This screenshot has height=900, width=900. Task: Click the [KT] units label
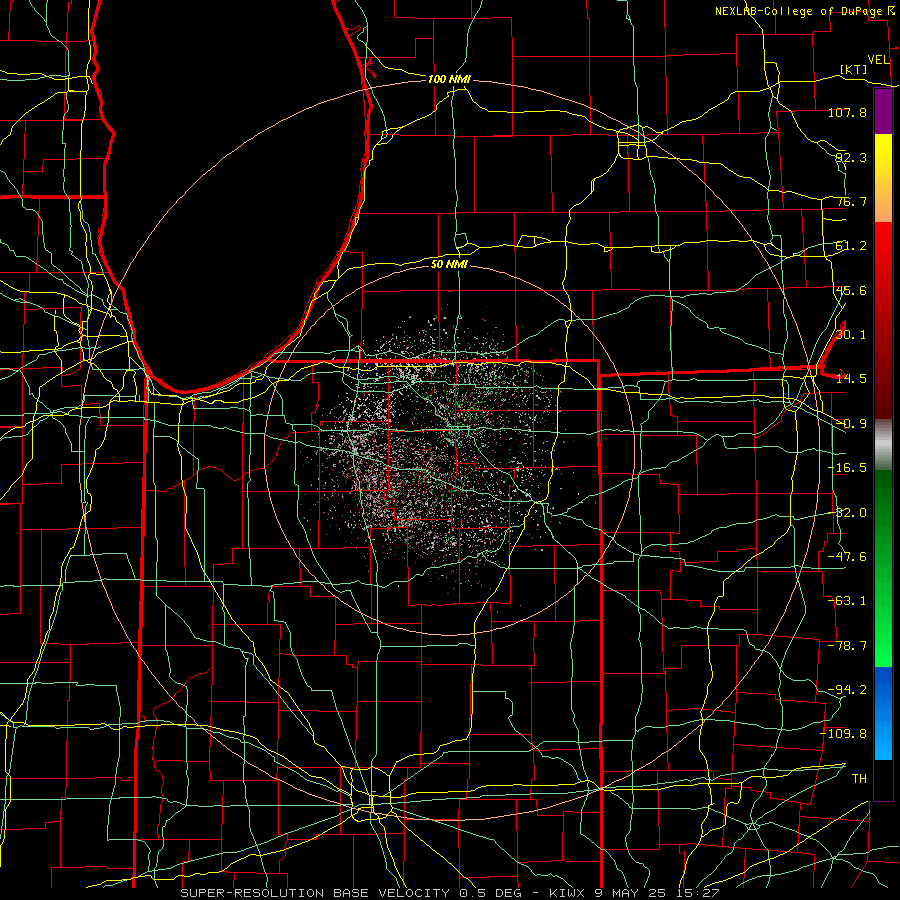click(x=854, y=69)
